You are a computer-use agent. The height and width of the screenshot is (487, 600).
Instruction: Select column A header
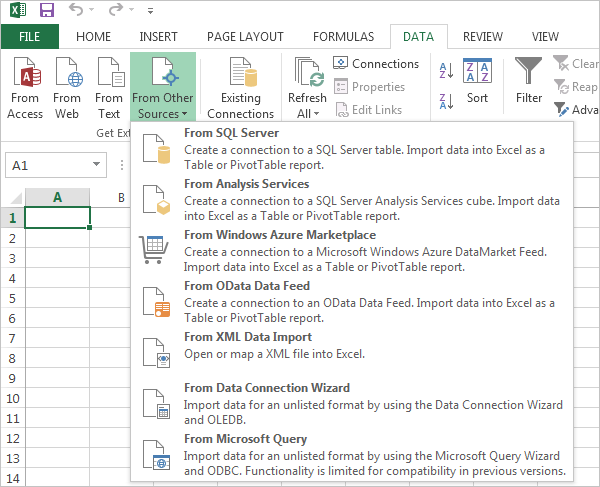tap(57, 197)
